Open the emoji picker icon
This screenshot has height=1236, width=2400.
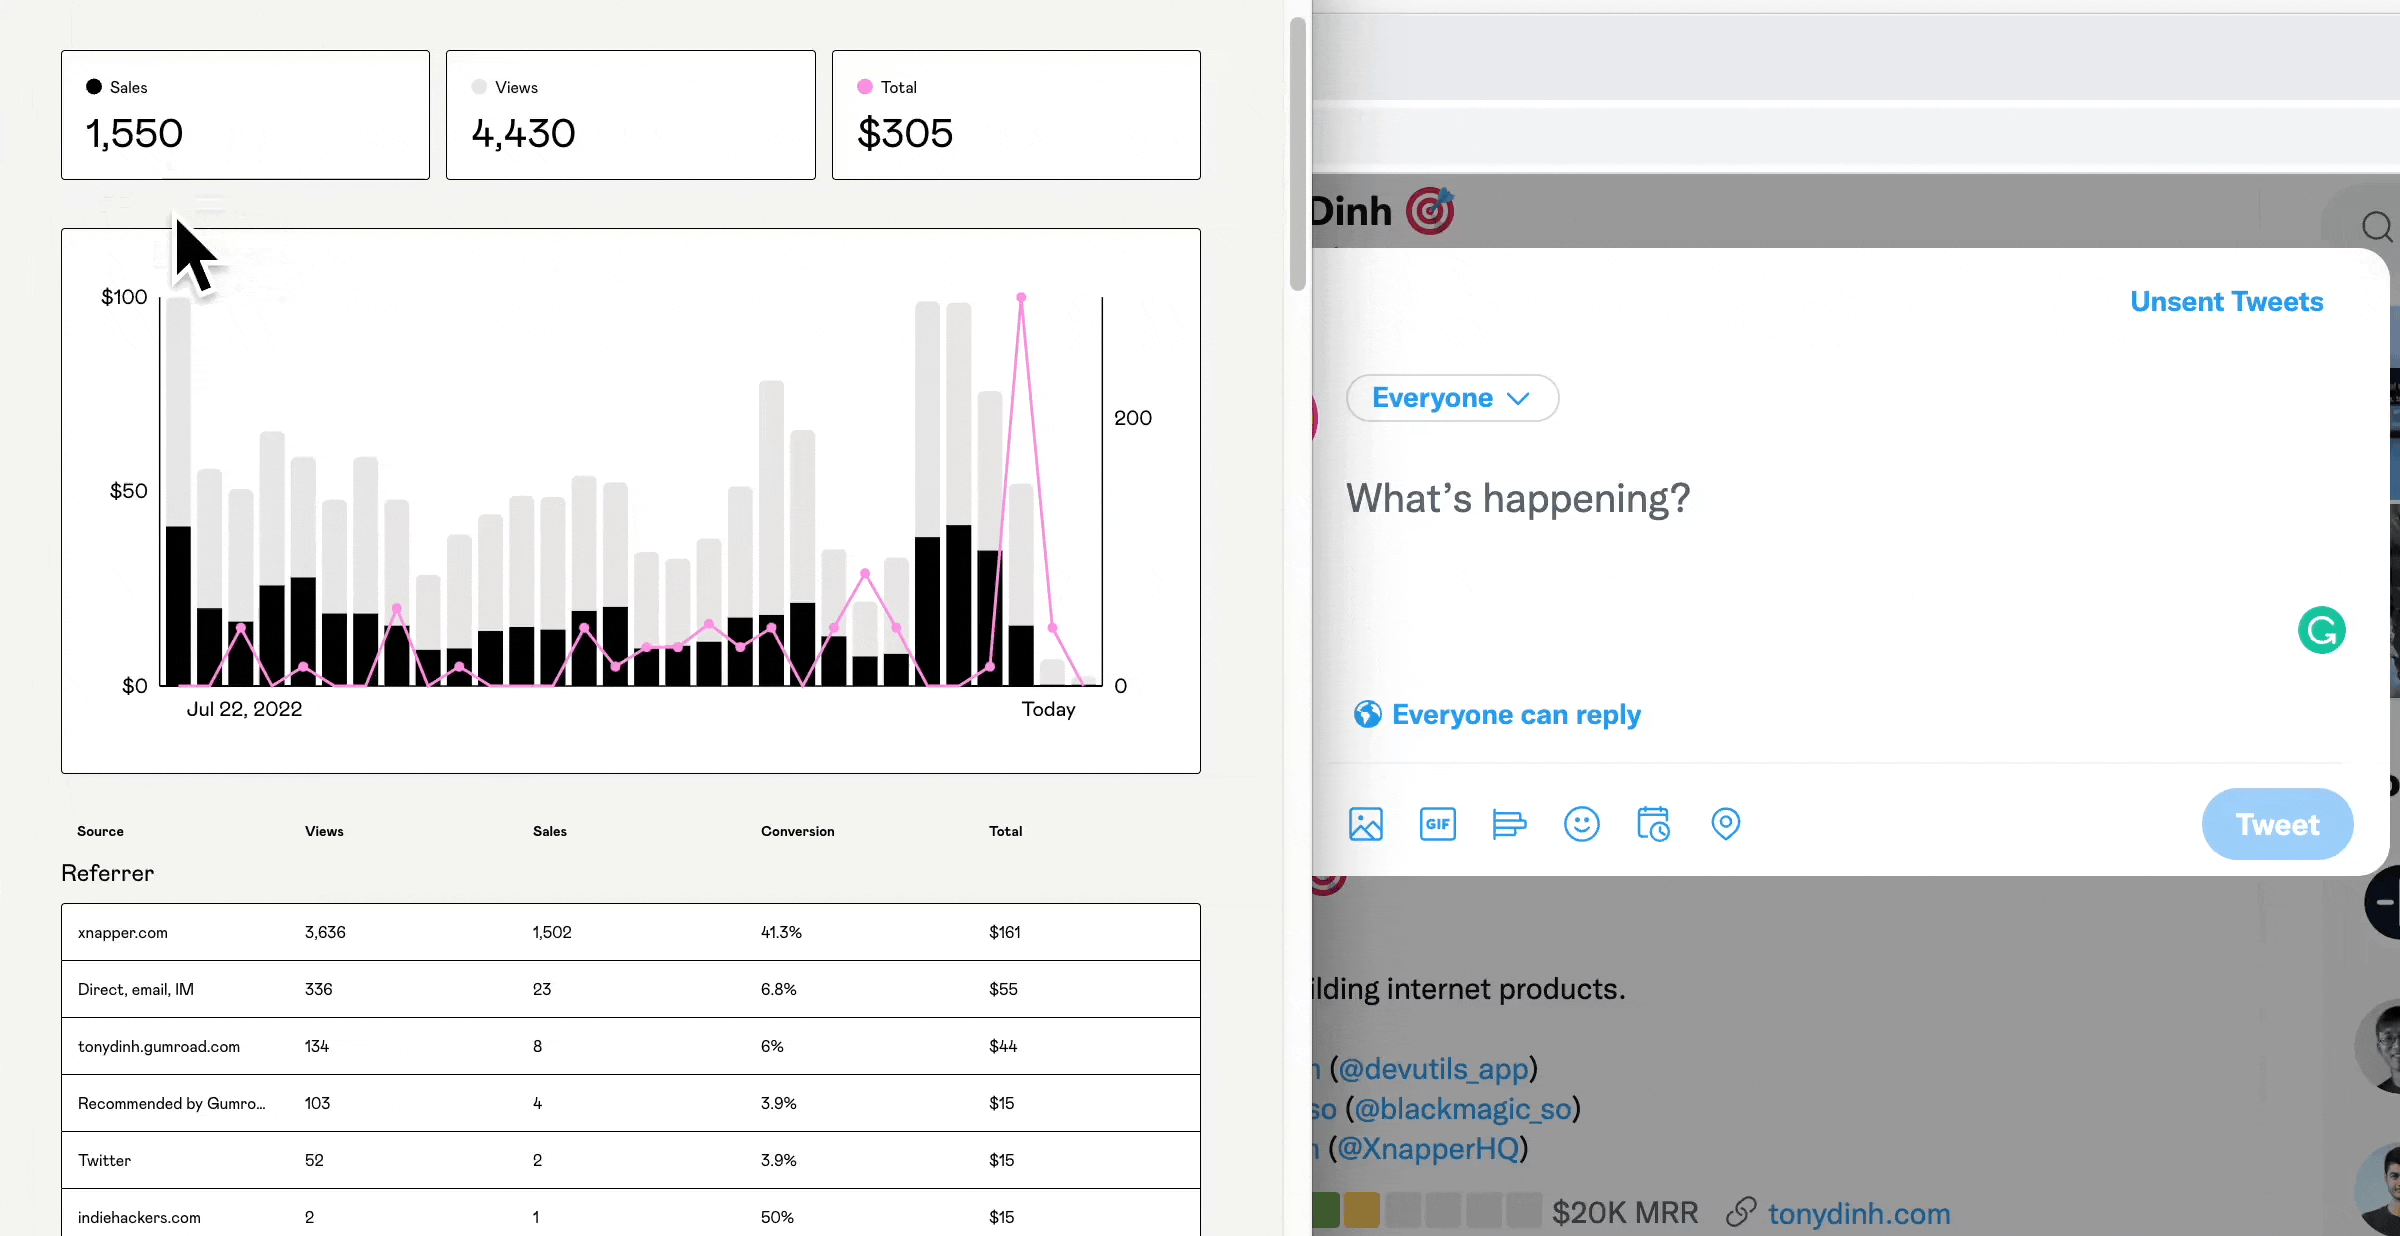point(1581,824)
